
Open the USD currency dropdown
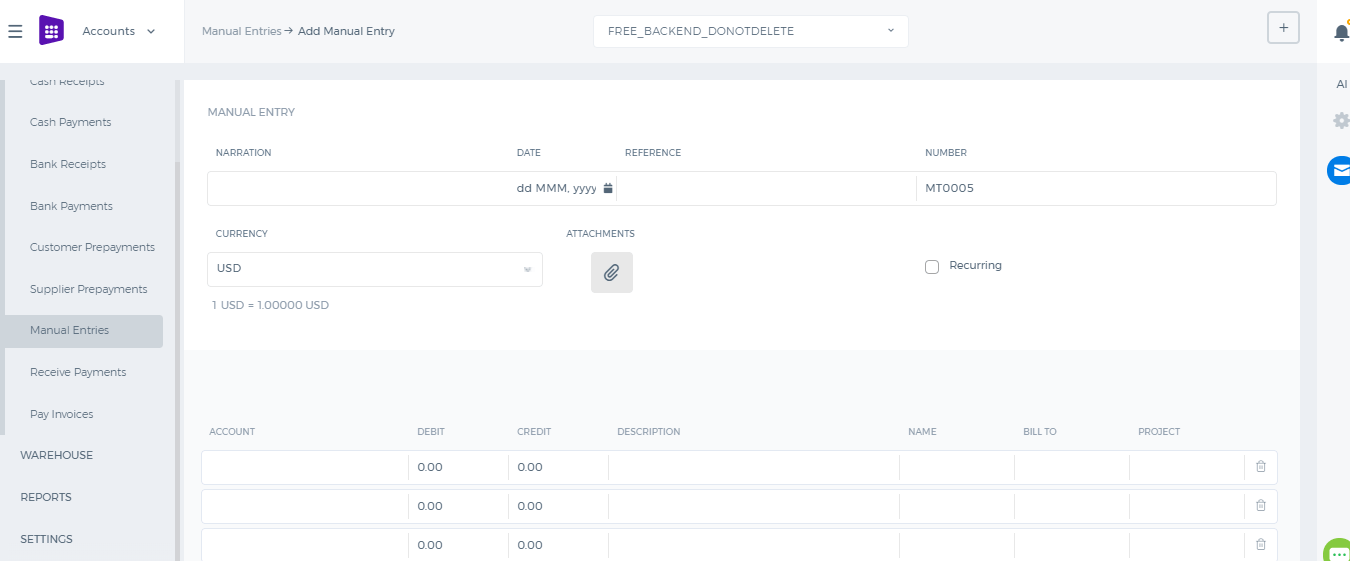click(x=375, y=269)
